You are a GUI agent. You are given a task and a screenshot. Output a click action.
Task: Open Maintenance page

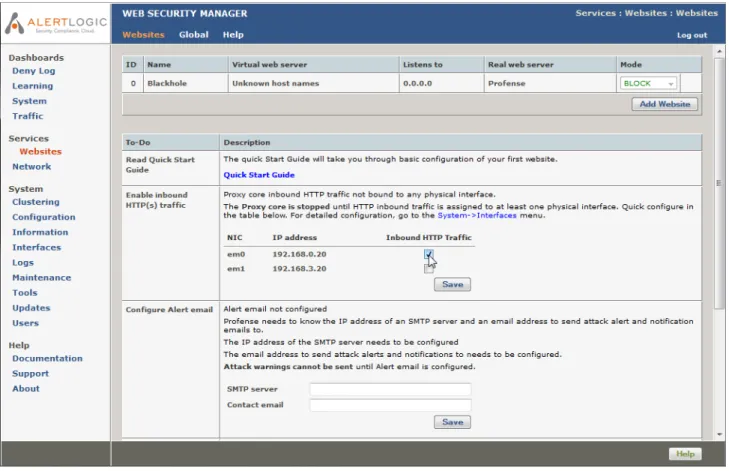pyautogui.click(x=42, y=277)
